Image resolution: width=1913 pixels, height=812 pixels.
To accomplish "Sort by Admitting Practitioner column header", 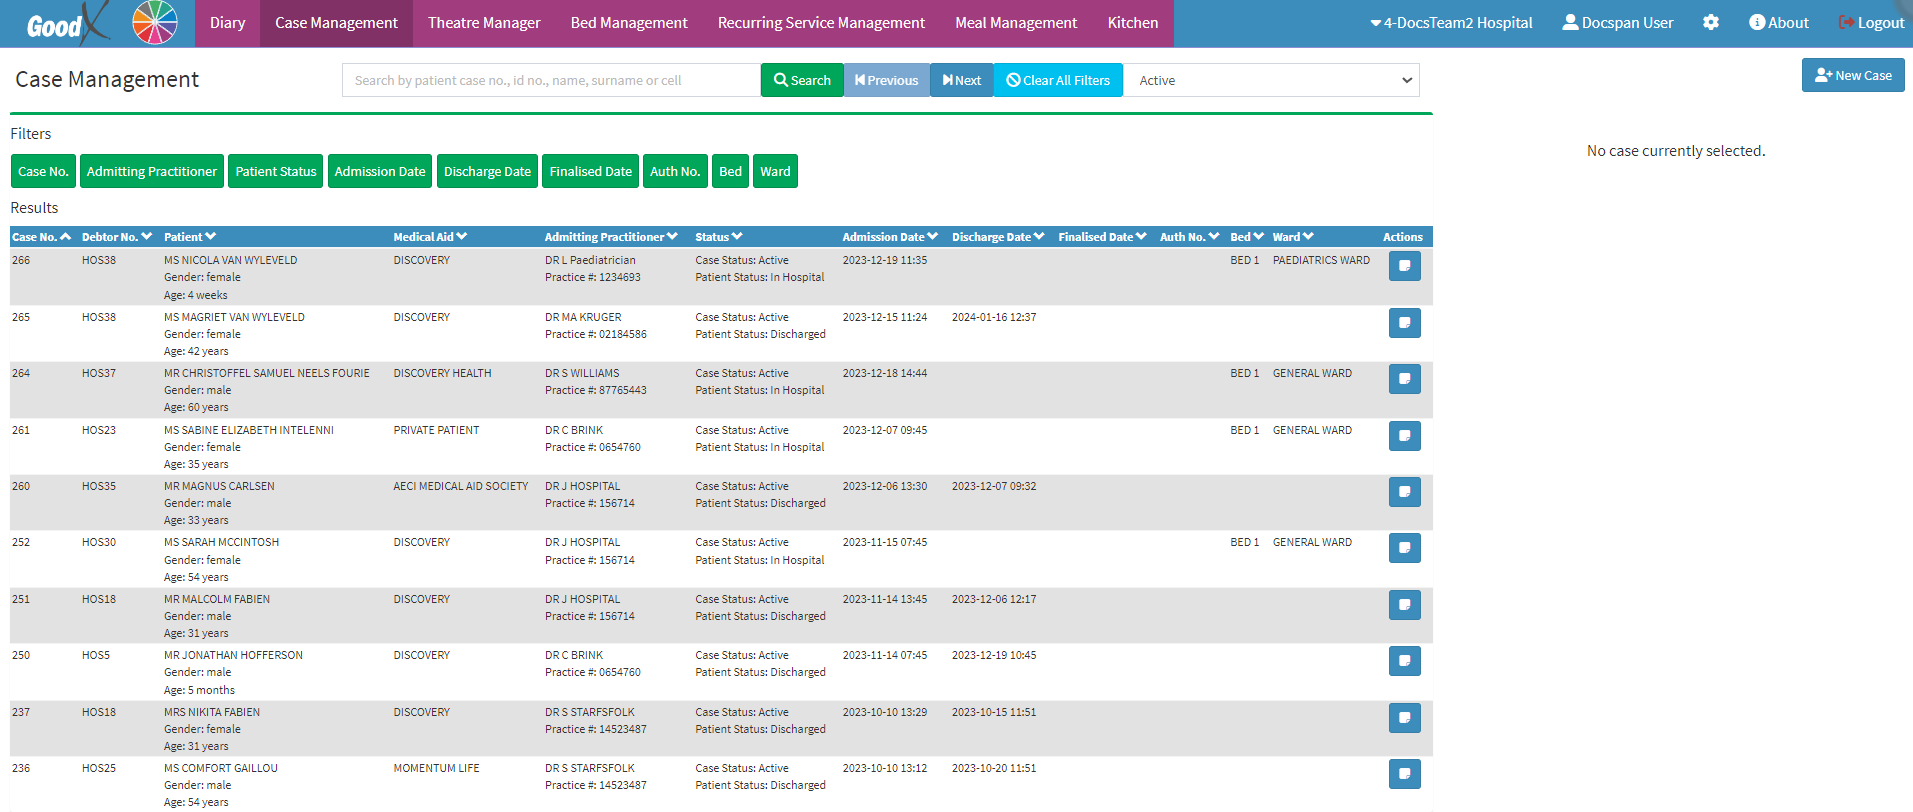I will pos(611,237).
